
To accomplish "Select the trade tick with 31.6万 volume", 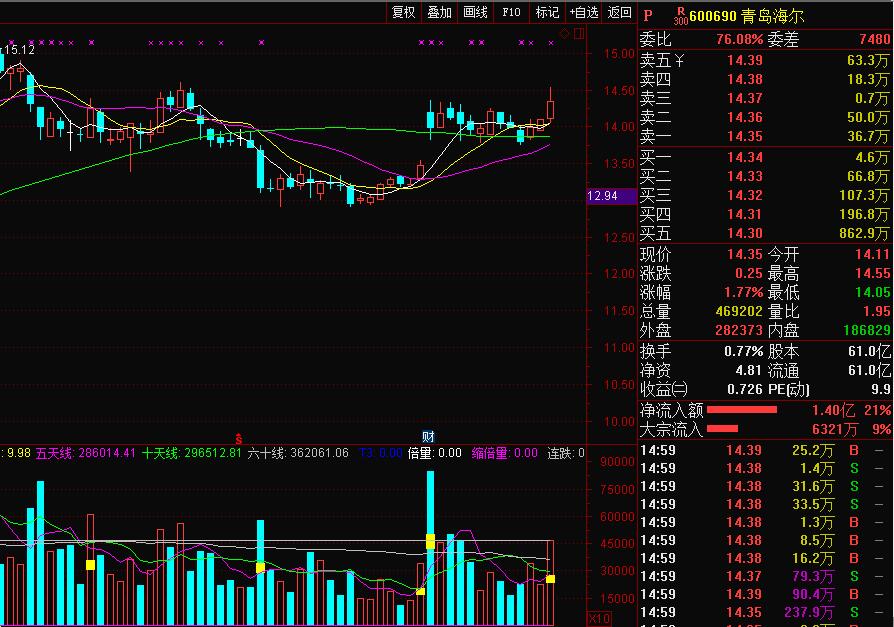I will (765, 486).
